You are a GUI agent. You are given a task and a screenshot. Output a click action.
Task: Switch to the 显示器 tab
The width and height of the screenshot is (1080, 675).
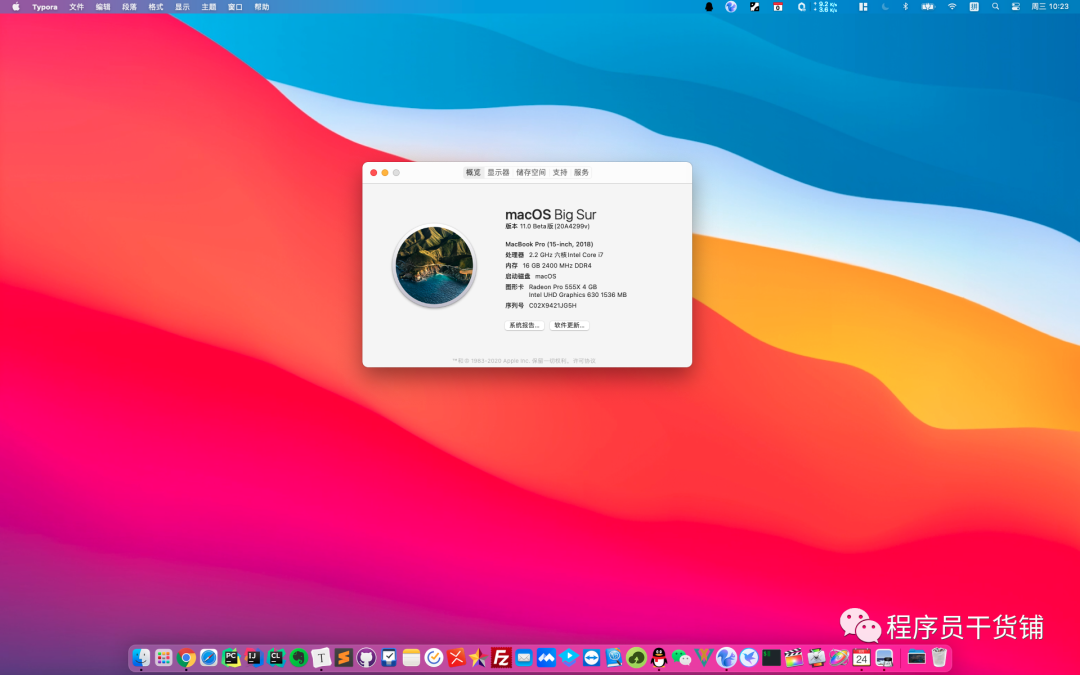(x=499, y=173)
